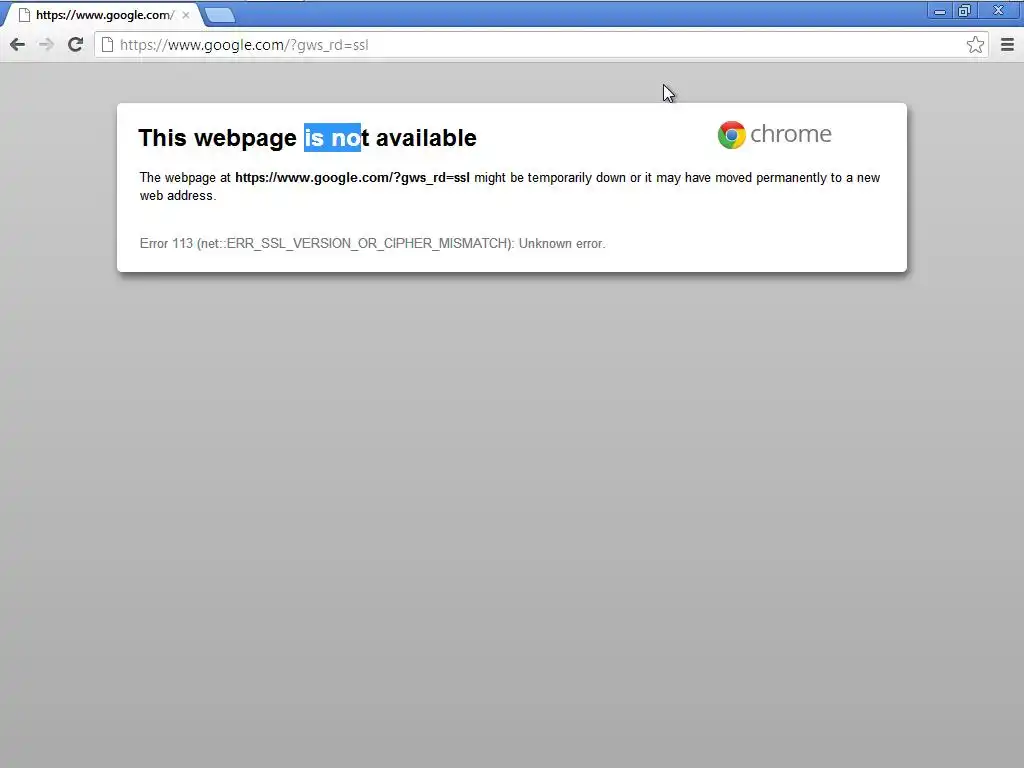Screen dimensions: 1024x768
Task: Reload the page with refresh icon
Action: 76,44
